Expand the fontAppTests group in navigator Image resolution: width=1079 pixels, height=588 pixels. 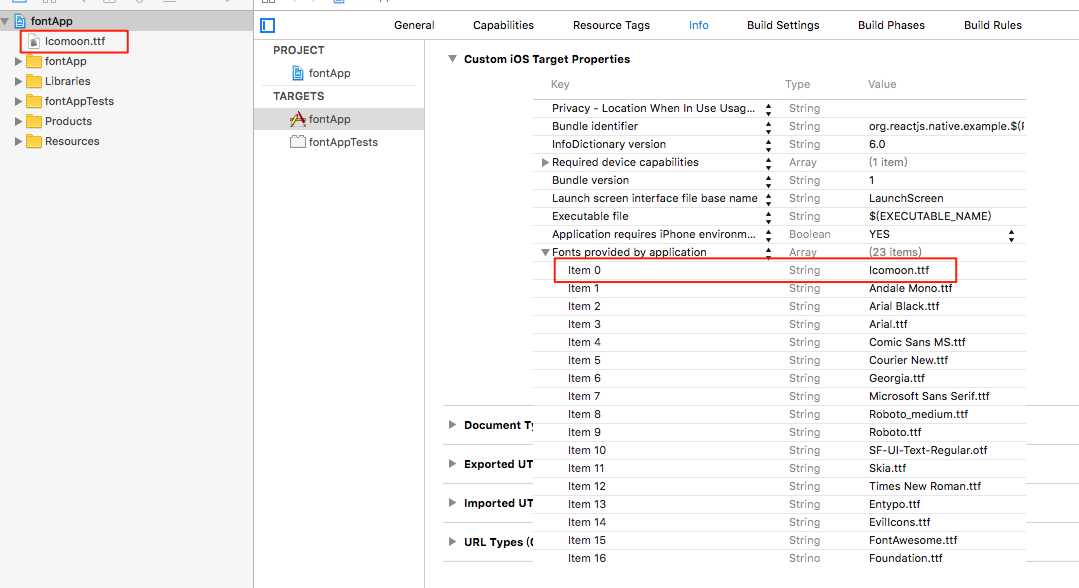pos(18,101)
